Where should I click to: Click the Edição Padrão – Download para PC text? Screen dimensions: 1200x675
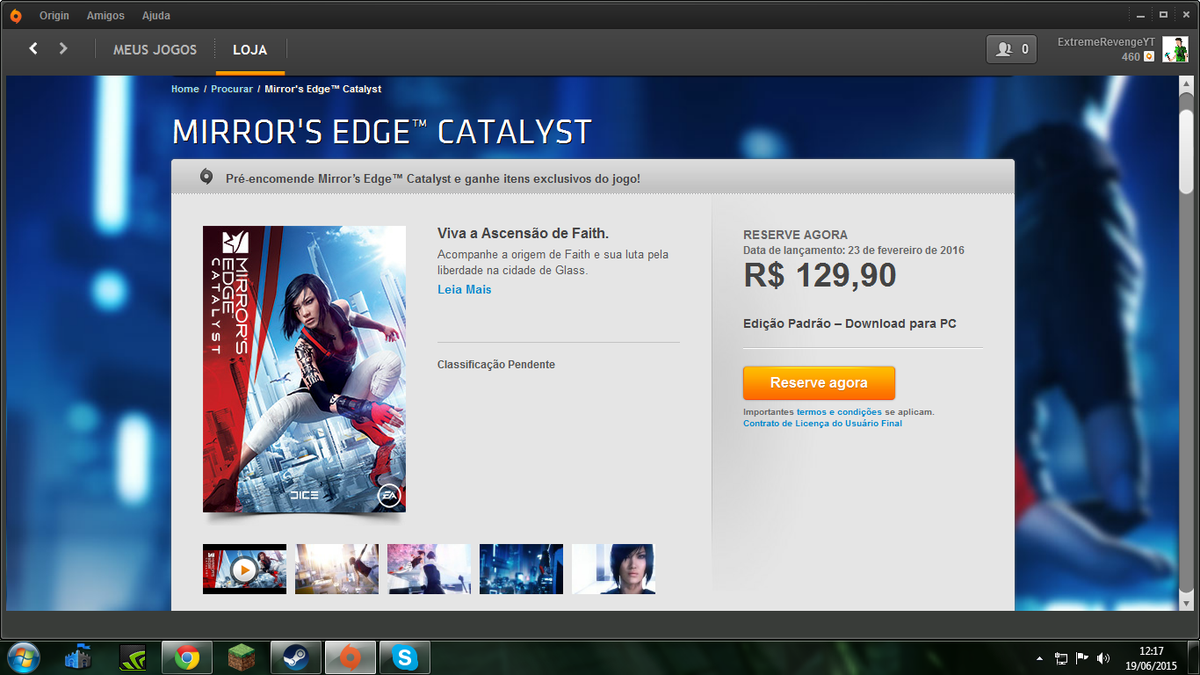tap(850, 324)
